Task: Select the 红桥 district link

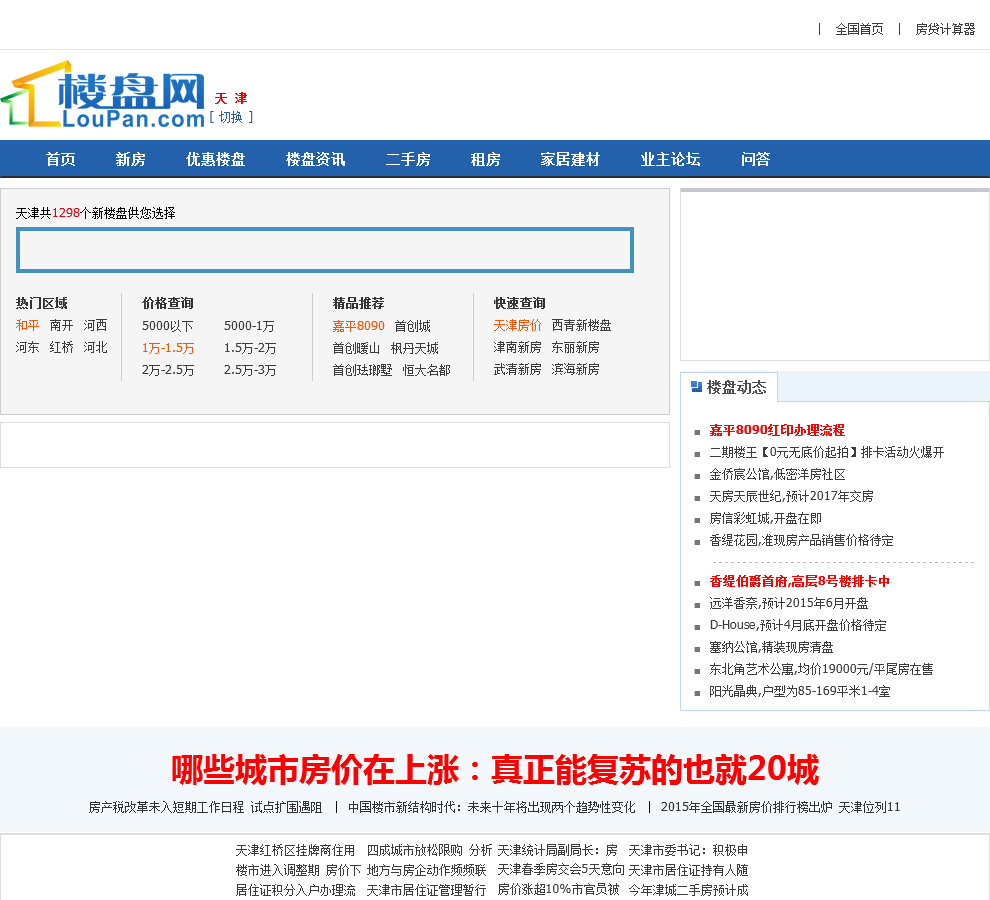Action: pyautogui.click(x=61, y=347)
